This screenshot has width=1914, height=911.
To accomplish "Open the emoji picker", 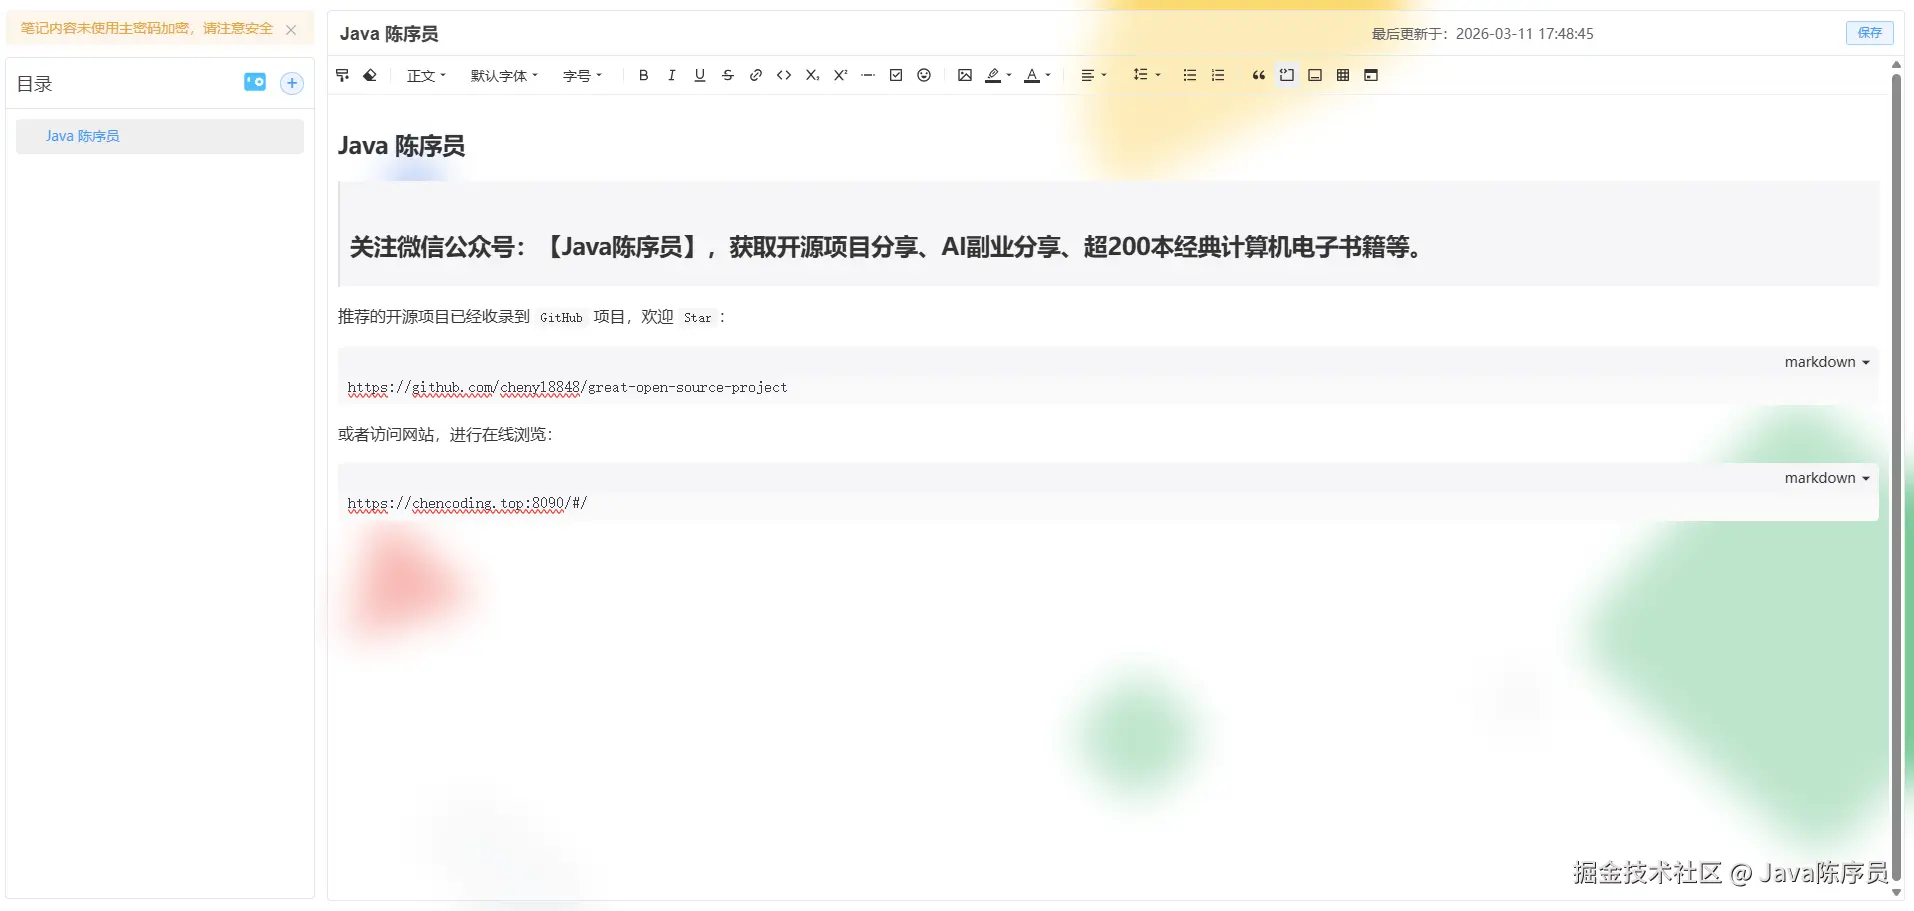I will tap(924, 75).
